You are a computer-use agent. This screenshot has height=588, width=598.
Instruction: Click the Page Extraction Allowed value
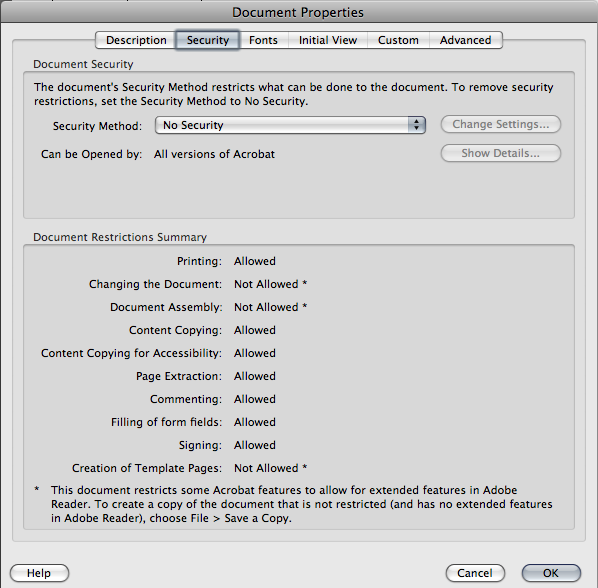tap(255, 376)
